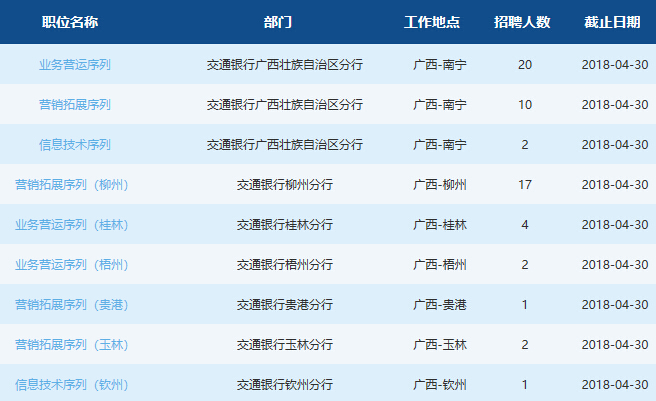Click the 部门 column header

click(278, 22)
